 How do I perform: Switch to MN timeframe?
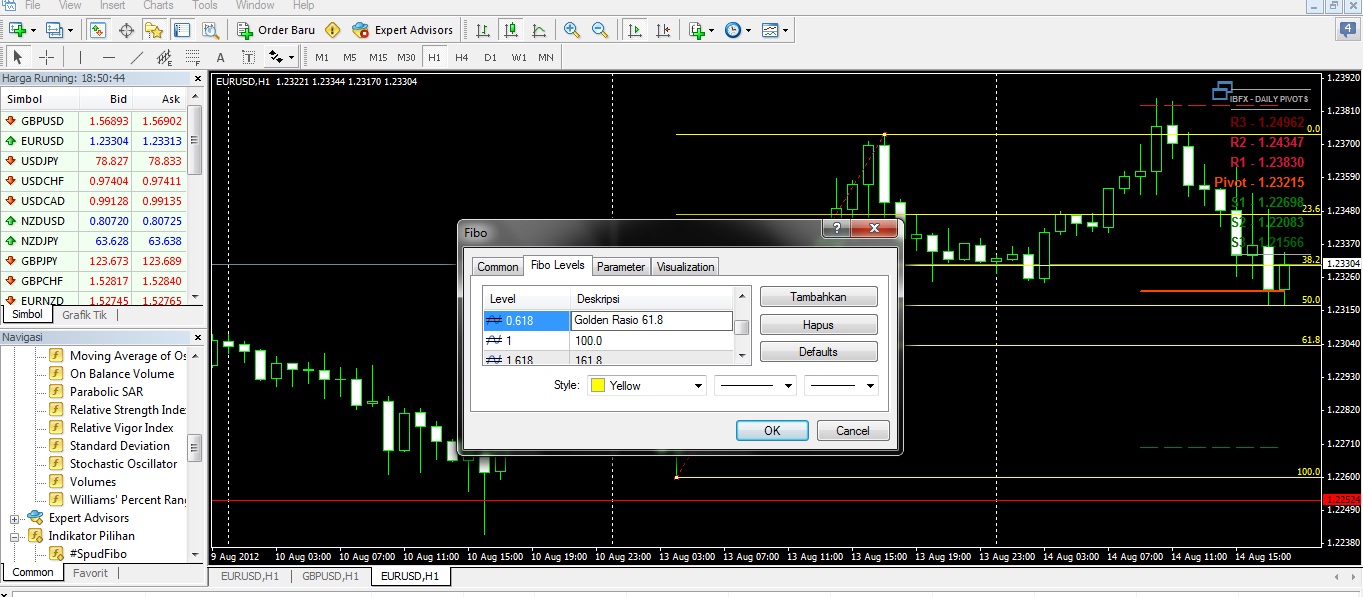[x=546, y=57]
